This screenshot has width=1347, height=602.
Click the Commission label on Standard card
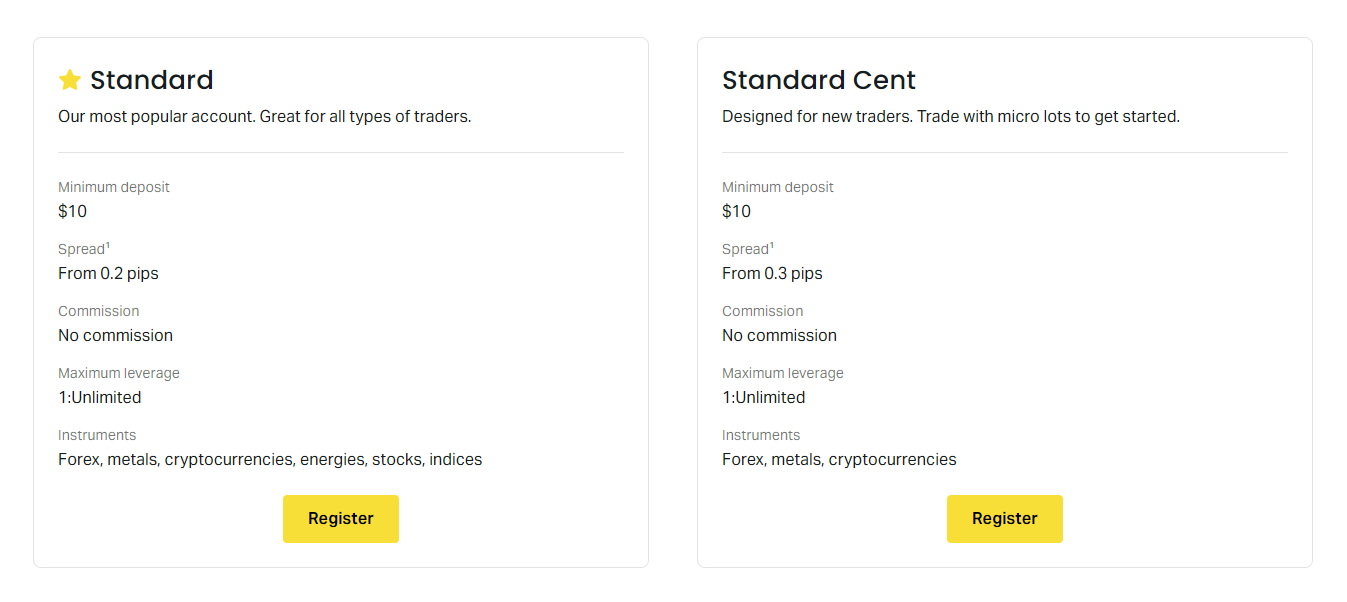98,311
